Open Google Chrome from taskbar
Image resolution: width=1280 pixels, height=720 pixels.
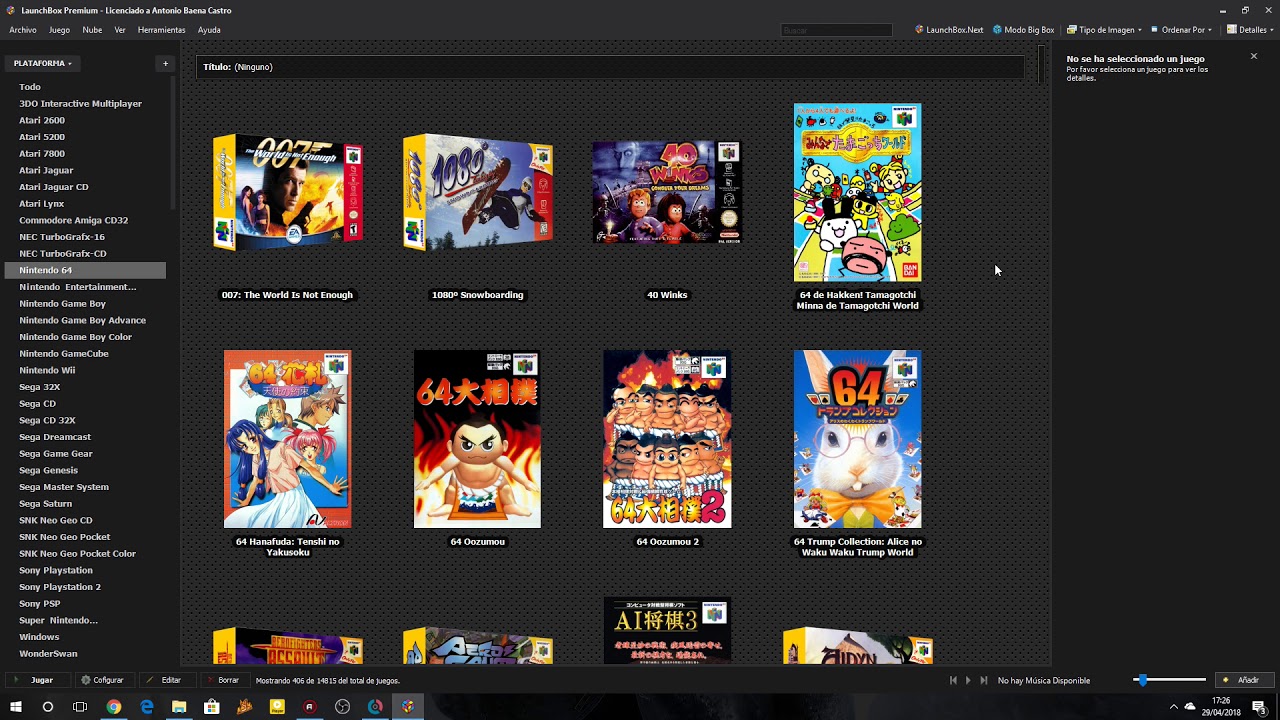point(113,707)
